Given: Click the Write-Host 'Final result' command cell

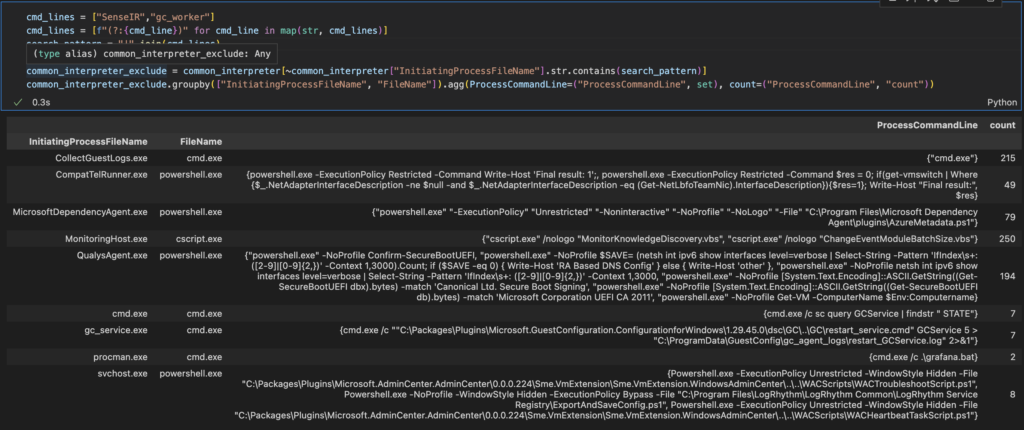Looking at the screenshot, I should (612, 185).
